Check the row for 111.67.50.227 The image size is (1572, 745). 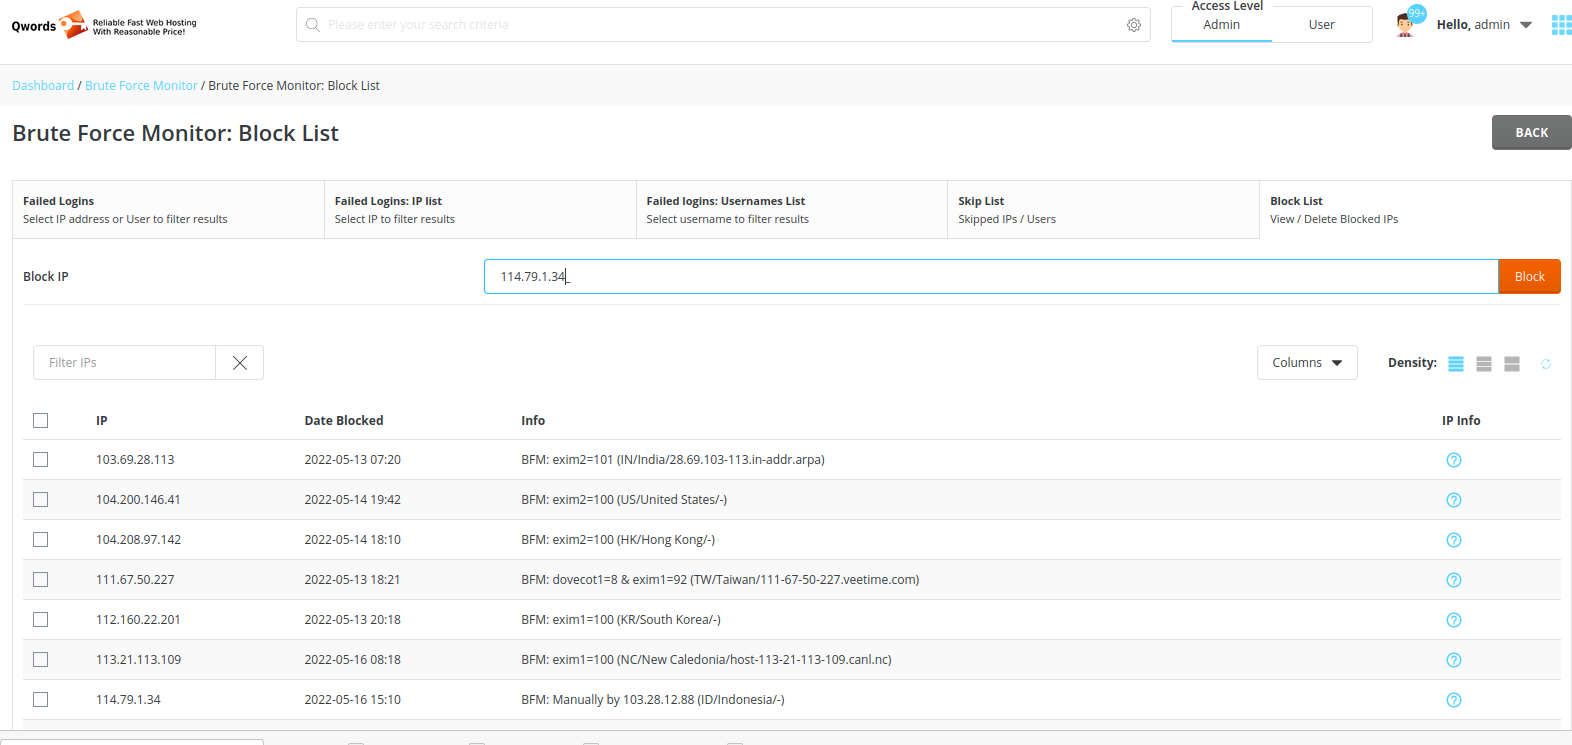tap(41, 580)
